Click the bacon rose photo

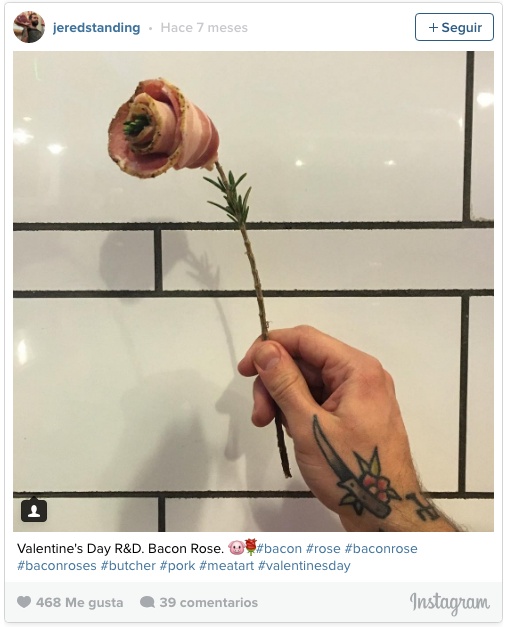tap(253, 291)
